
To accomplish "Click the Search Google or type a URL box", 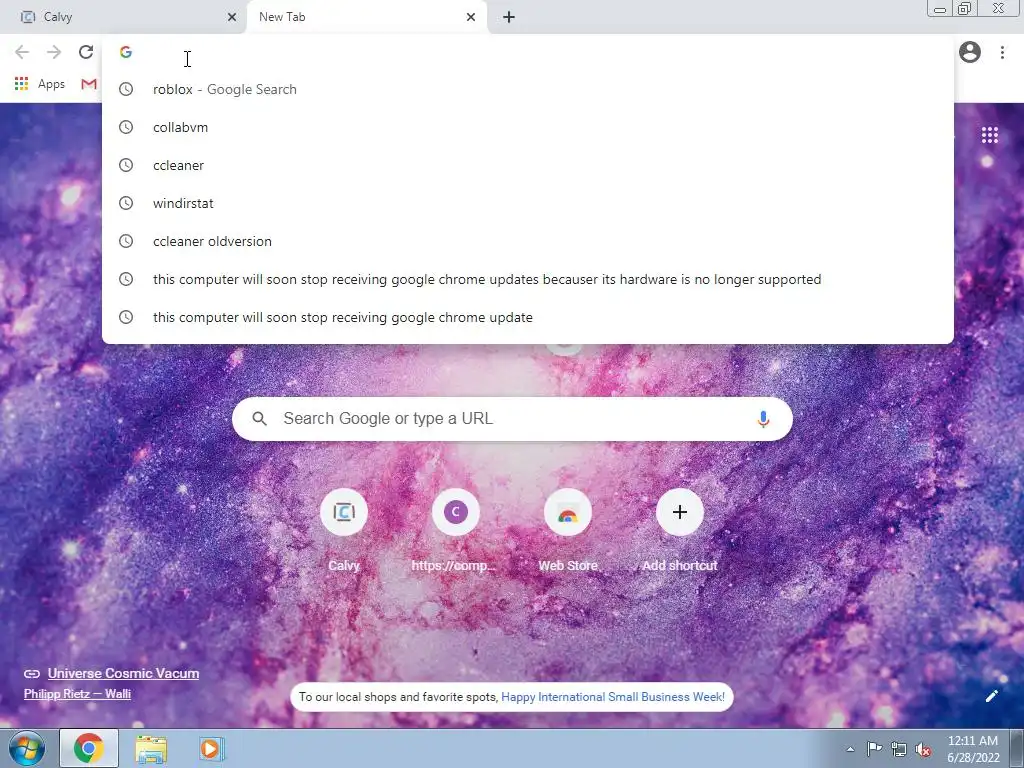I will coord(512,419).
